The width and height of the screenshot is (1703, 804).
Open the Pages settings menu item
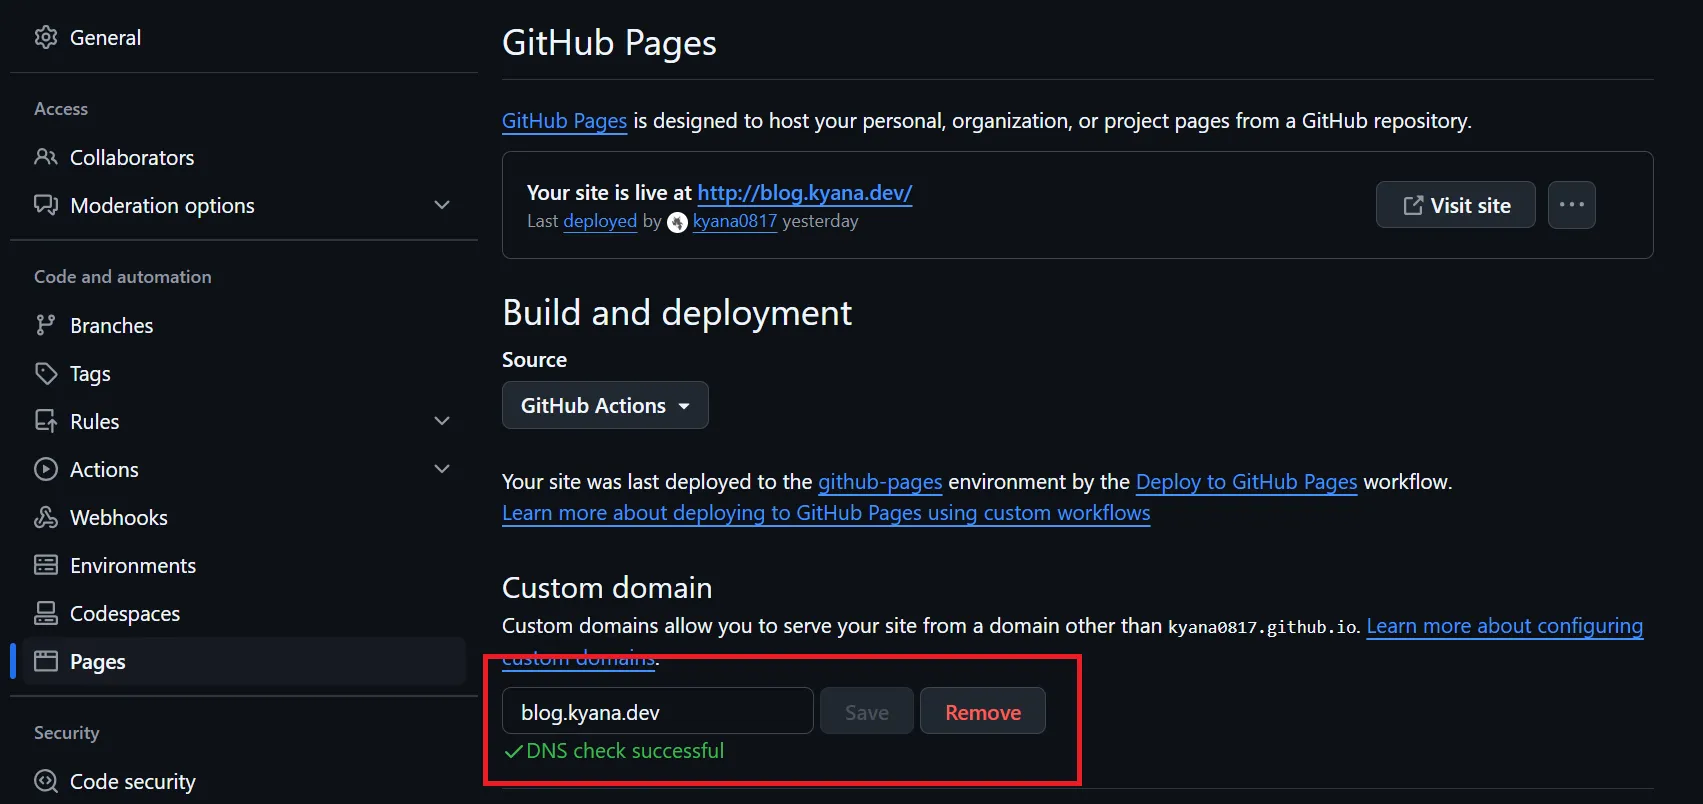tap(98, 661)
